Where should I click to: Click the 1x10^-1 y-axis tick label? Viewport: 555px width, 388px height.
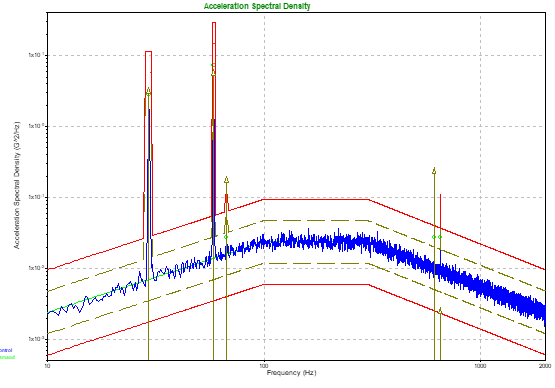point(36,197)
